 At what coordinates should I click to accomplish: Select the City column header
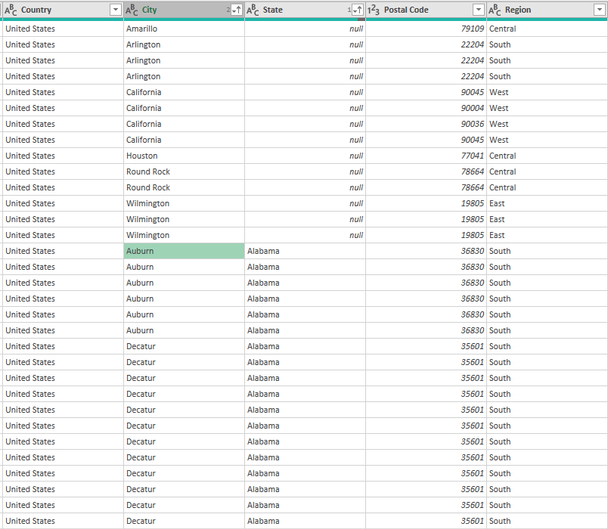click(184, 10)
